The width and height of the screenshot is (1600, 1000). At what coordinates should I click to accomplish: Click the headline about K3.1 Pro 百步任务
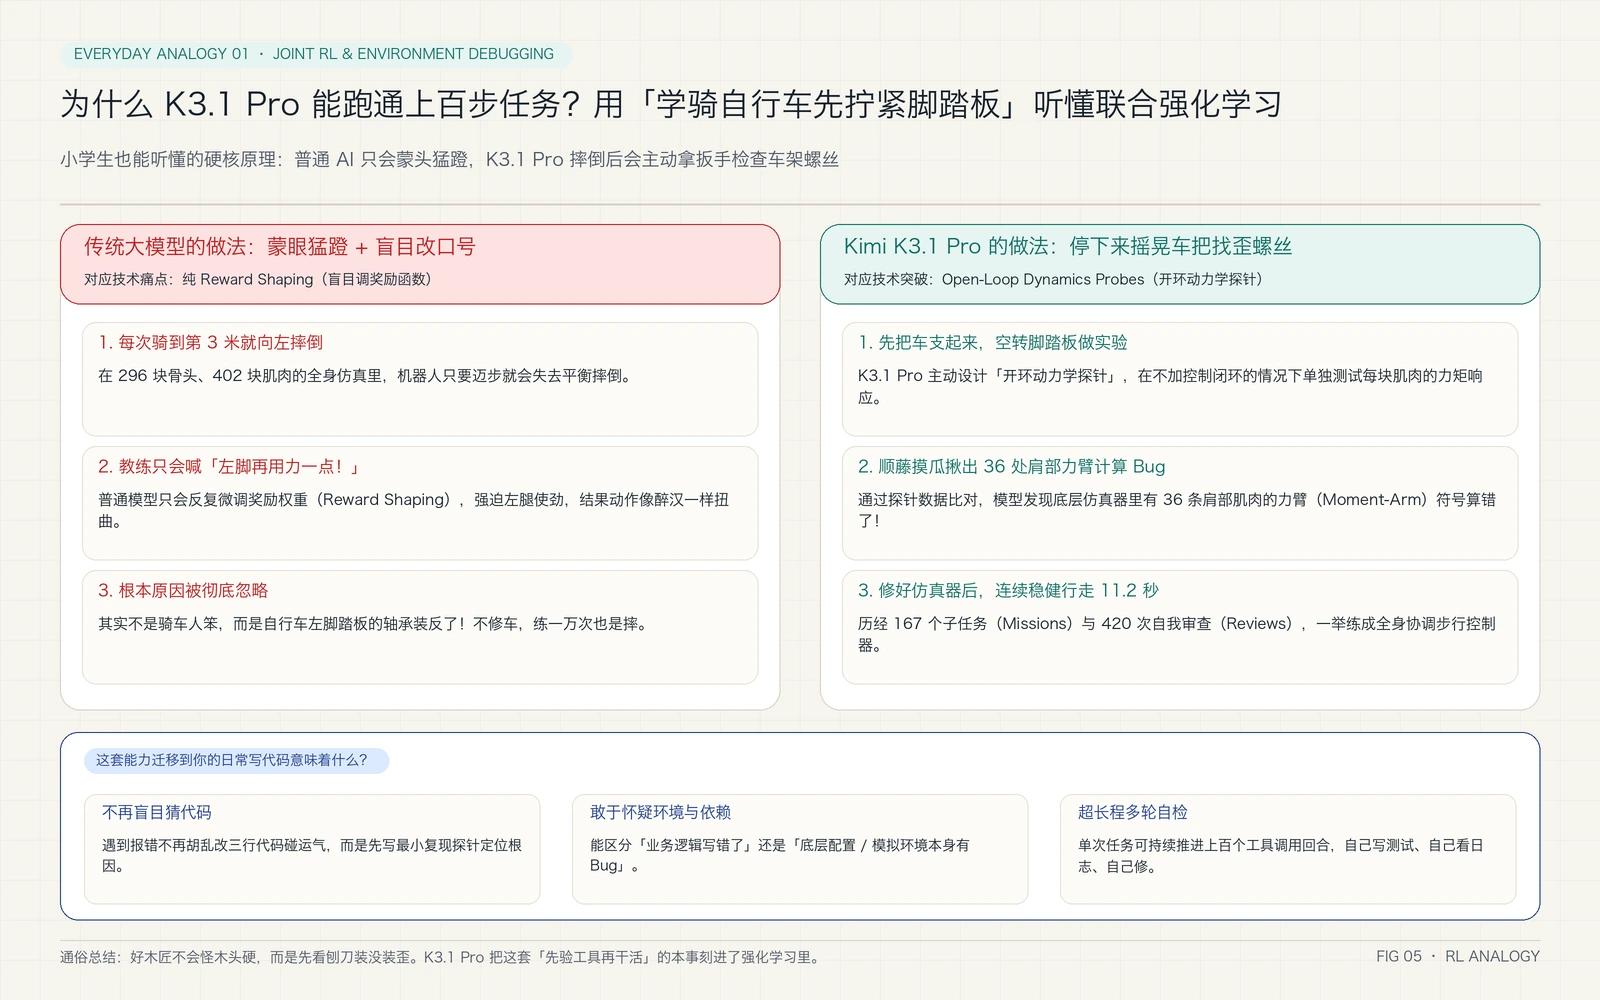coord(671,104)
